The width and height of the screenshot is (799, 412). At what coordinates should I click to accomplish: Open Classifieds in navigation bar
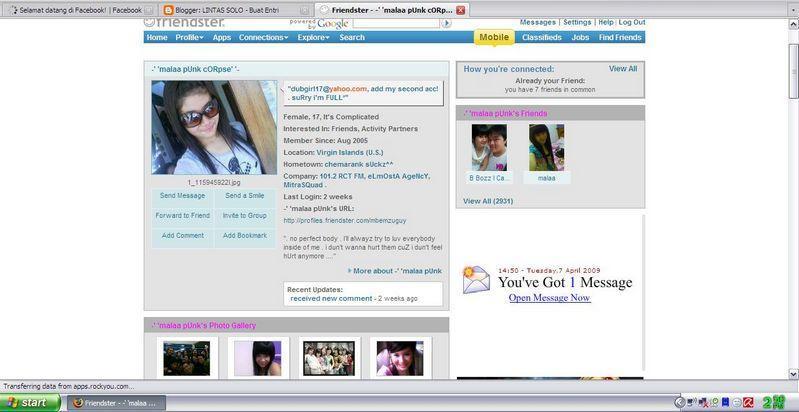click(542, 37)
